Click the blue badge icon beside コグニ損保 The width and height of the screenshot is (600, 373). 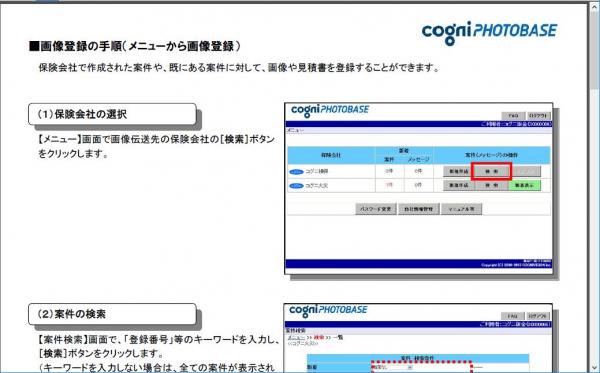pyautogui.click(x=296, y=172)
